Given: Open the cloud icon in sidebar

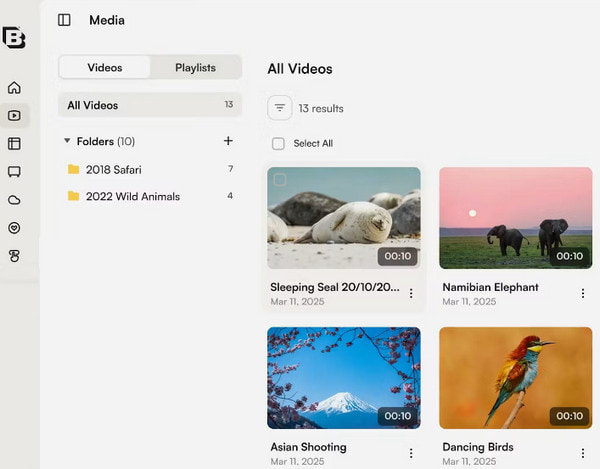Looking at the screenshot, I should tap(14, 200).
